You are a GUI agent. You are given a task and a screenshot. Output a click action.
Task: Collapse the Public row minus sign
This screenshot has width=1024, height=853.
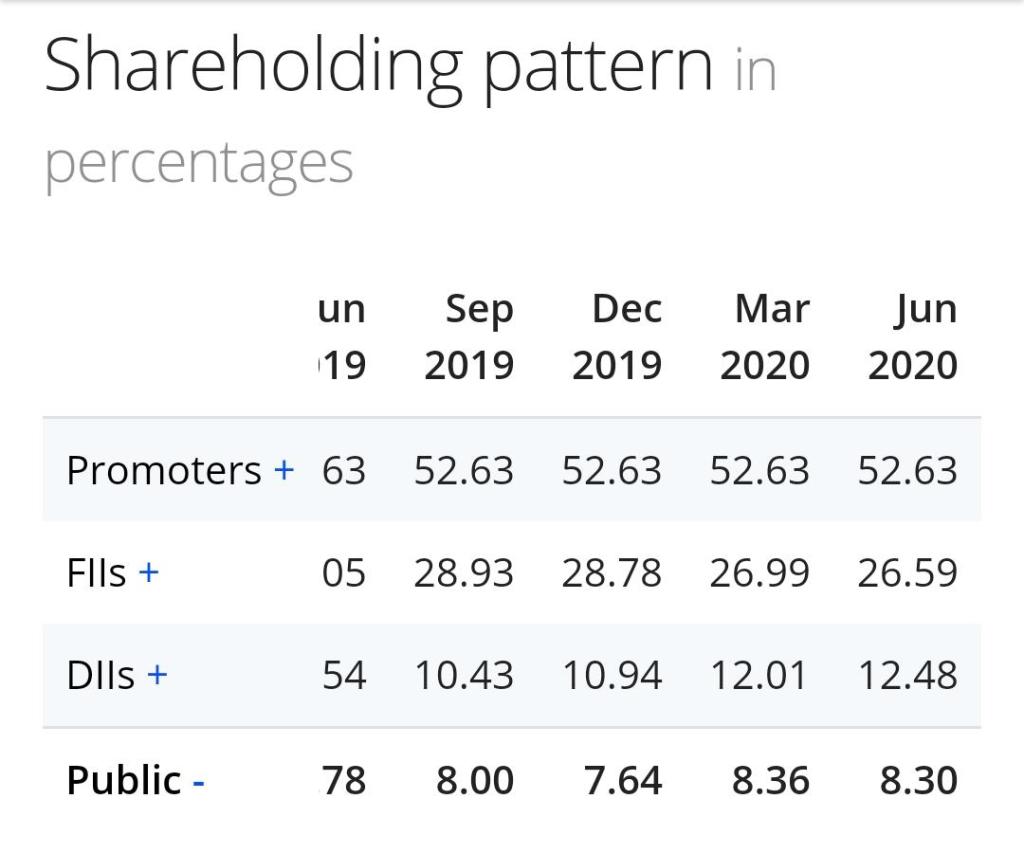[x=198, y=781]
